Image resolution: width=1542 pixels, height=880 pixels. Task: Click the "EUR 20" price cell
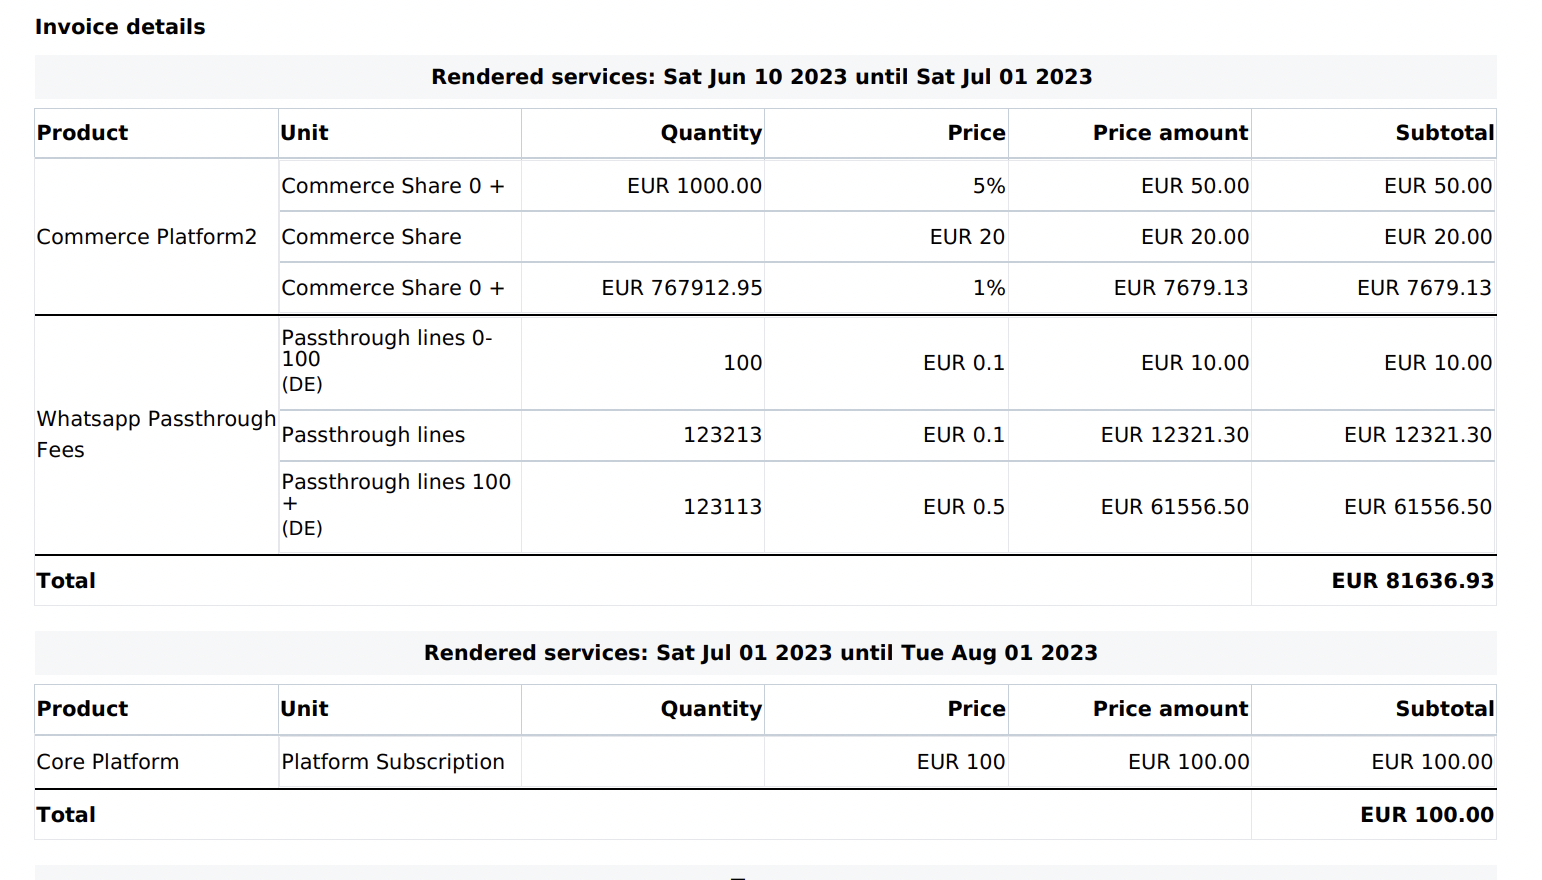(x=967, y=237)
